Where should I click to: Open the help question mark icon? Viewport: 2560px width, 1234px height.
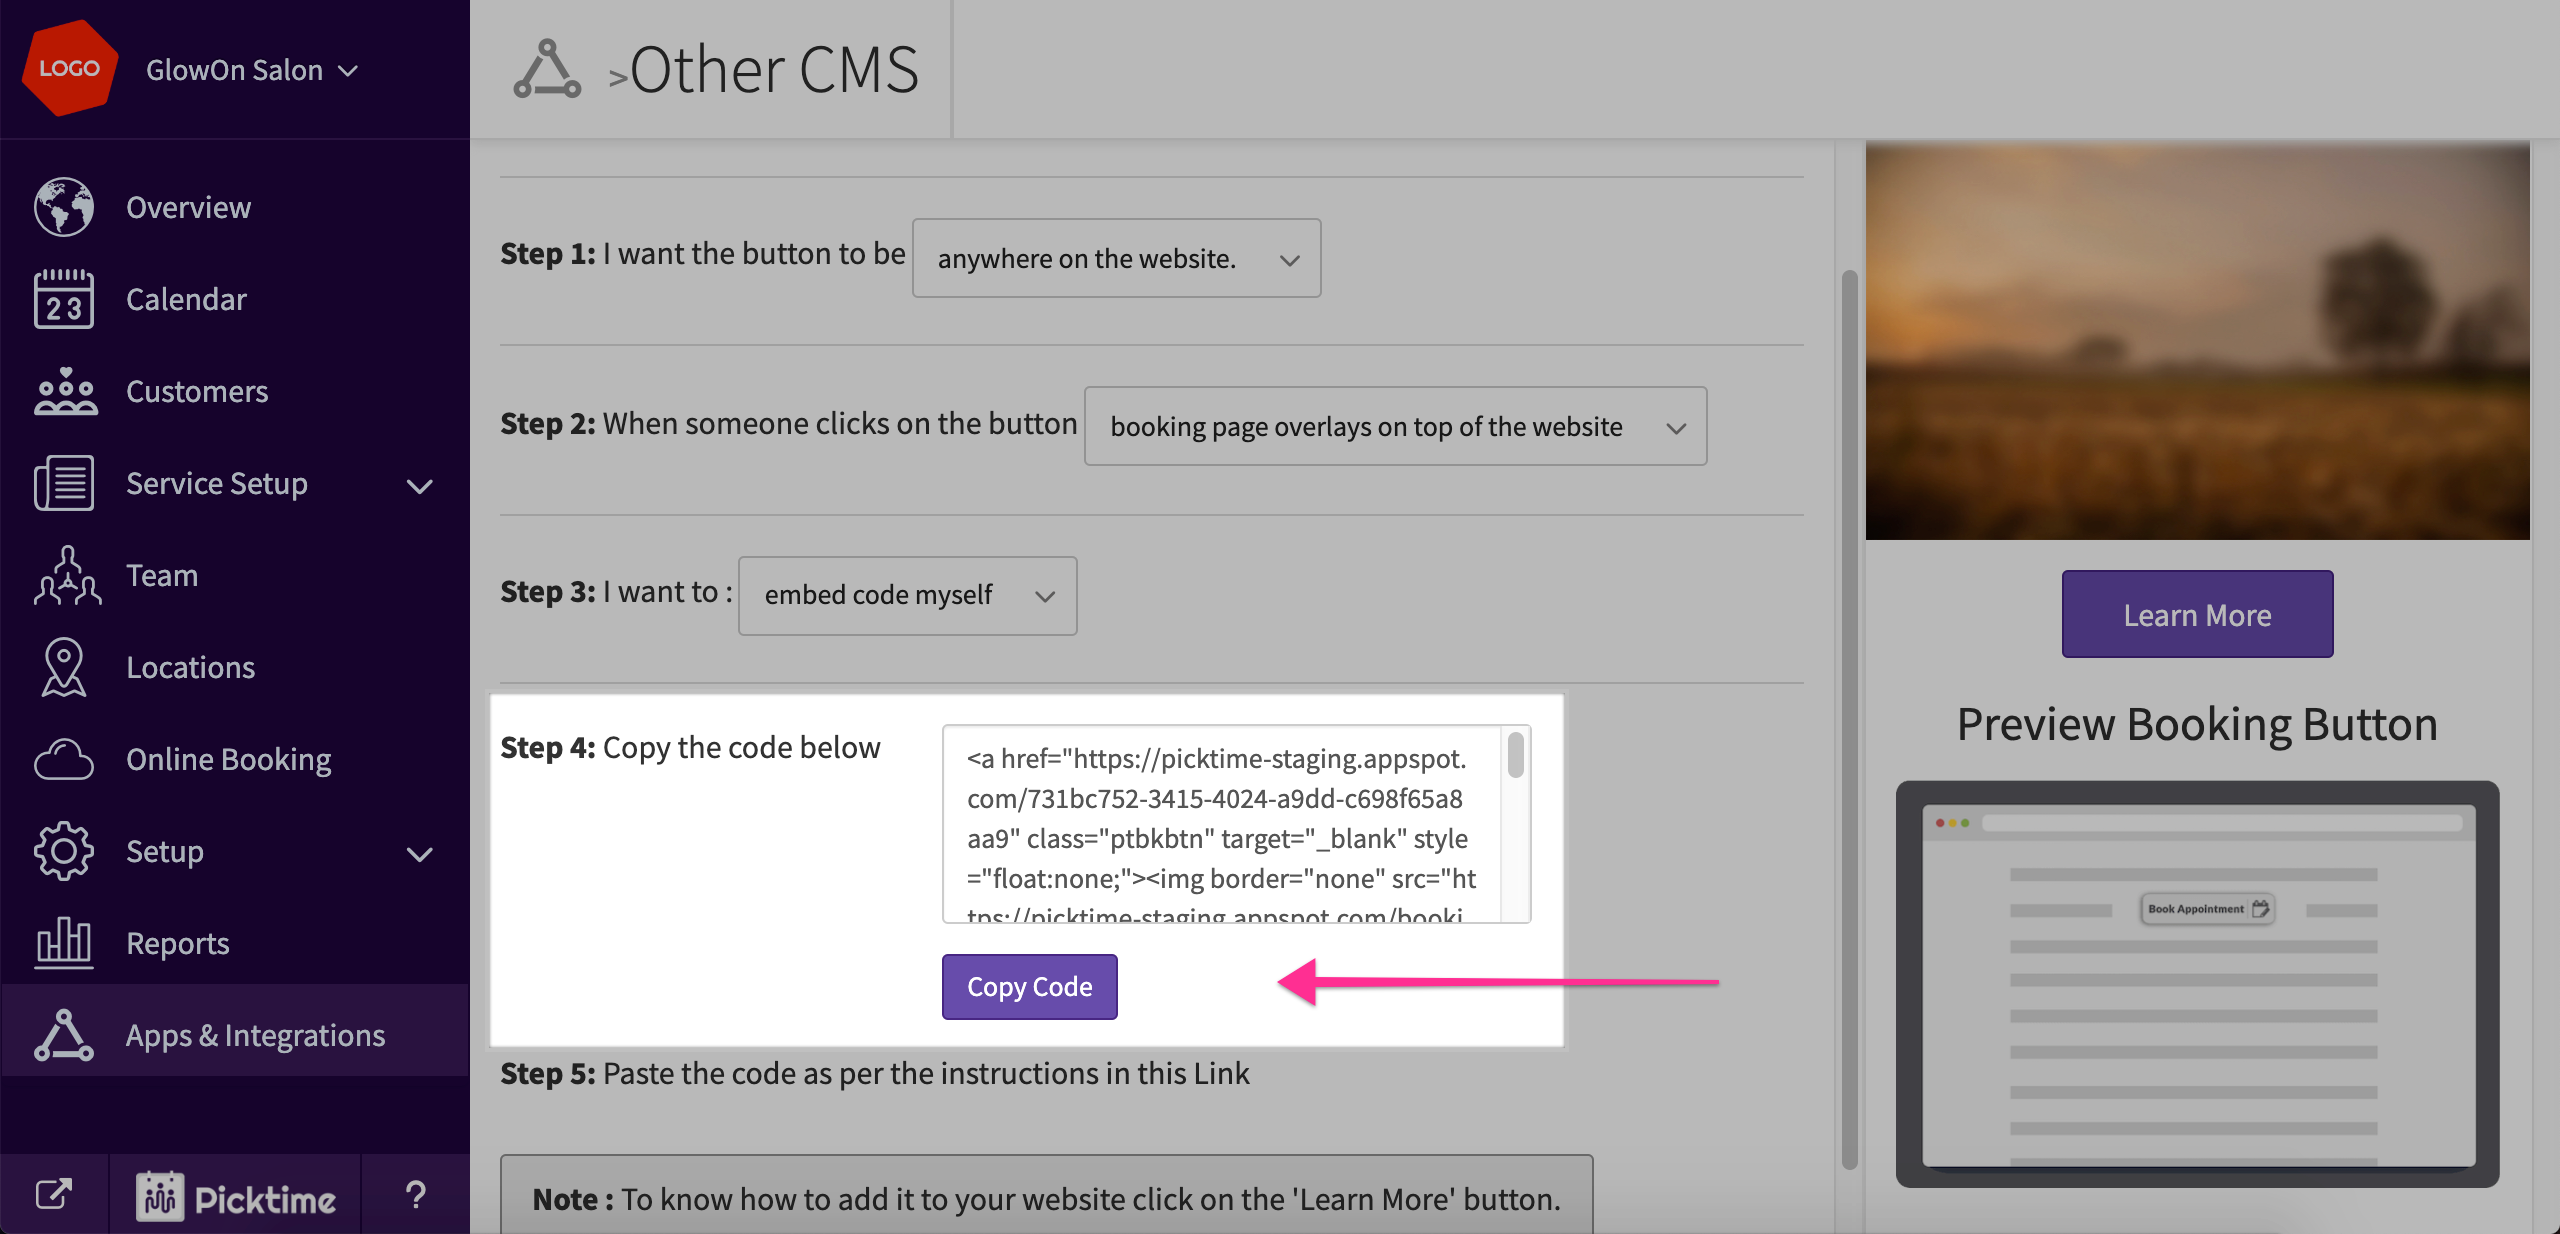pyautogui.click(x=415, y=1194)
